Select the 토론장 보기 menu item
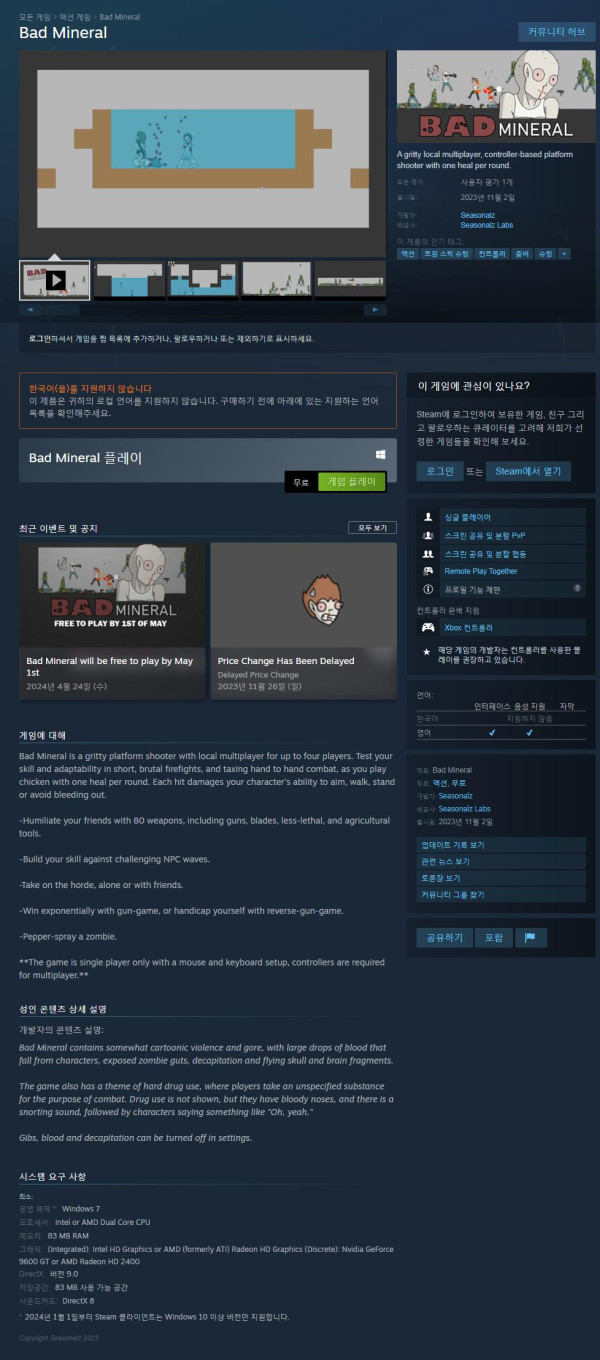 point(501,878)
